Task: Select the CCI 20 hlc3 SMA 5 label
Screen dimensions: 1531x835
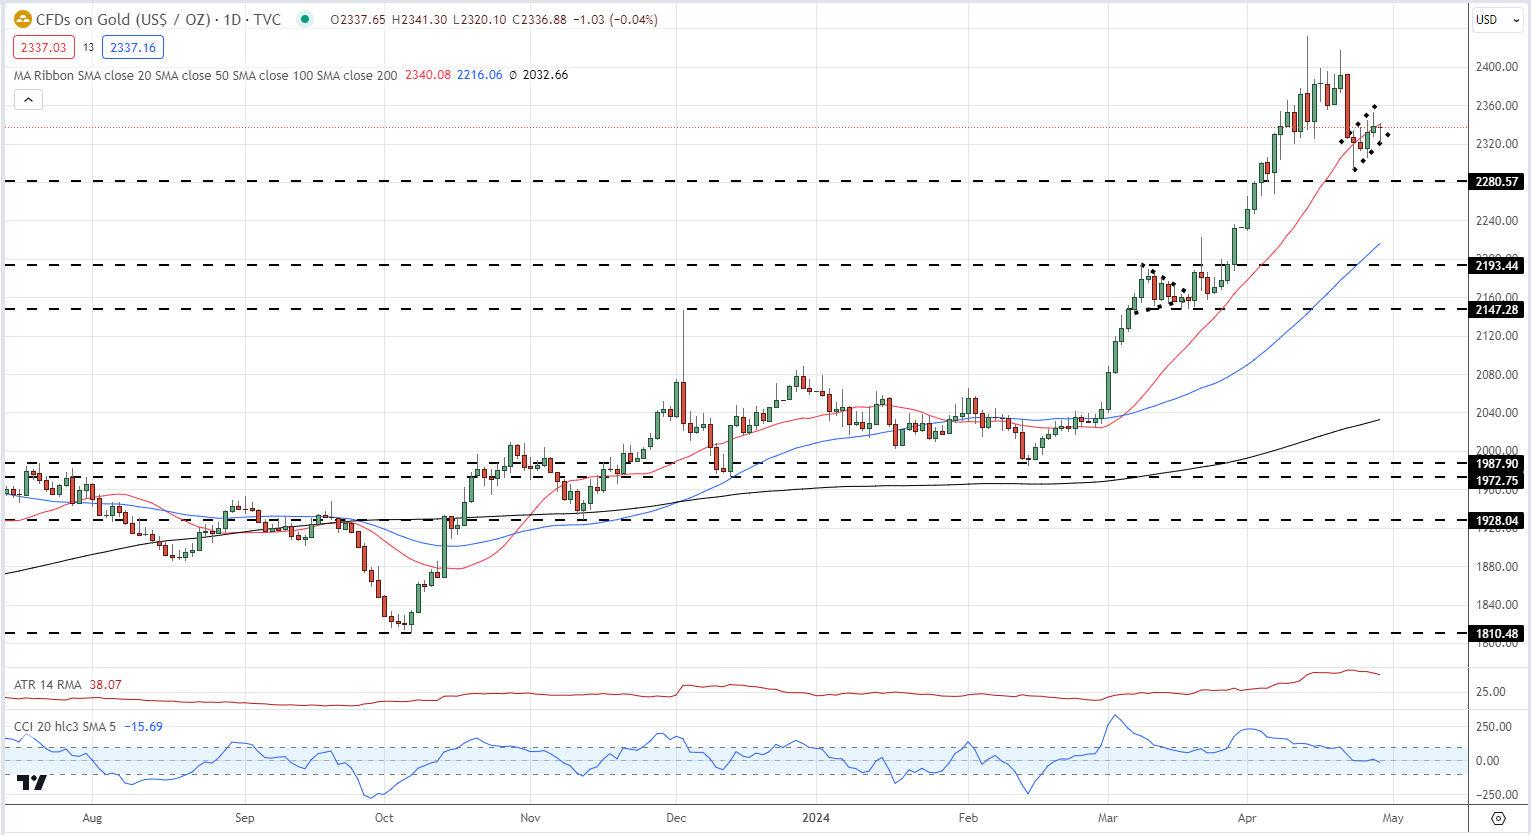Action: pyautogui.click(x=65, y=727)
